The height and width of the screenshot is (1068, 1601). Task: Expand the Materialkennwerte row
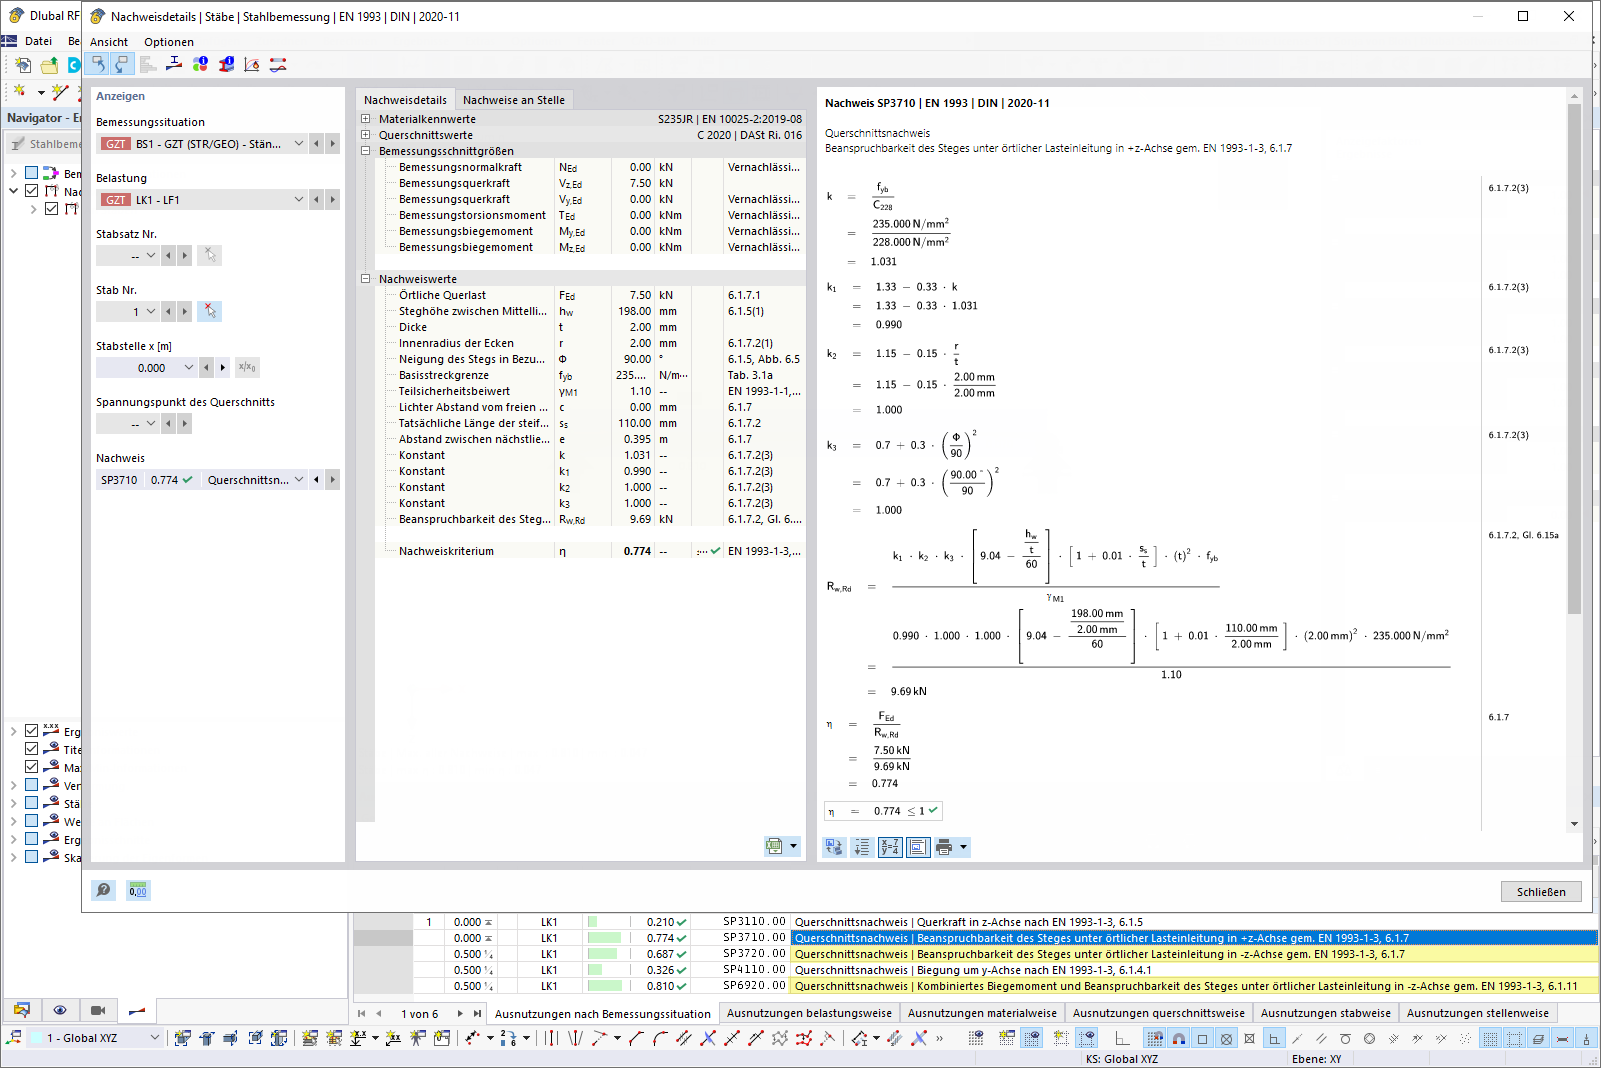click(366, 119)
